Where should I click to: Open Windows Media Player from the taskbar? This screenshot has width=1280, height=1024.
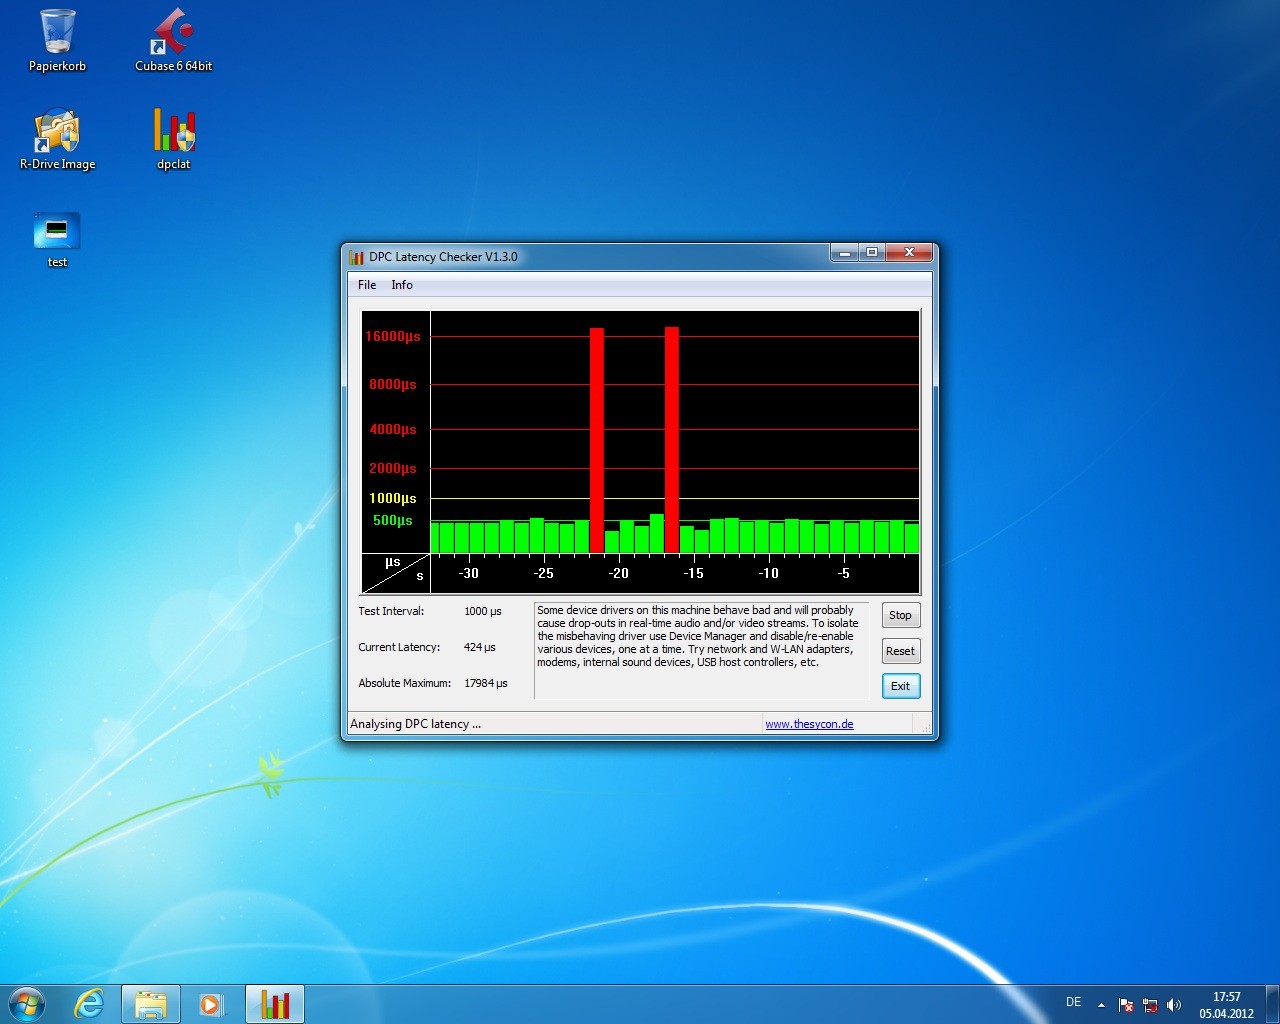click(x=211, y=1004)
